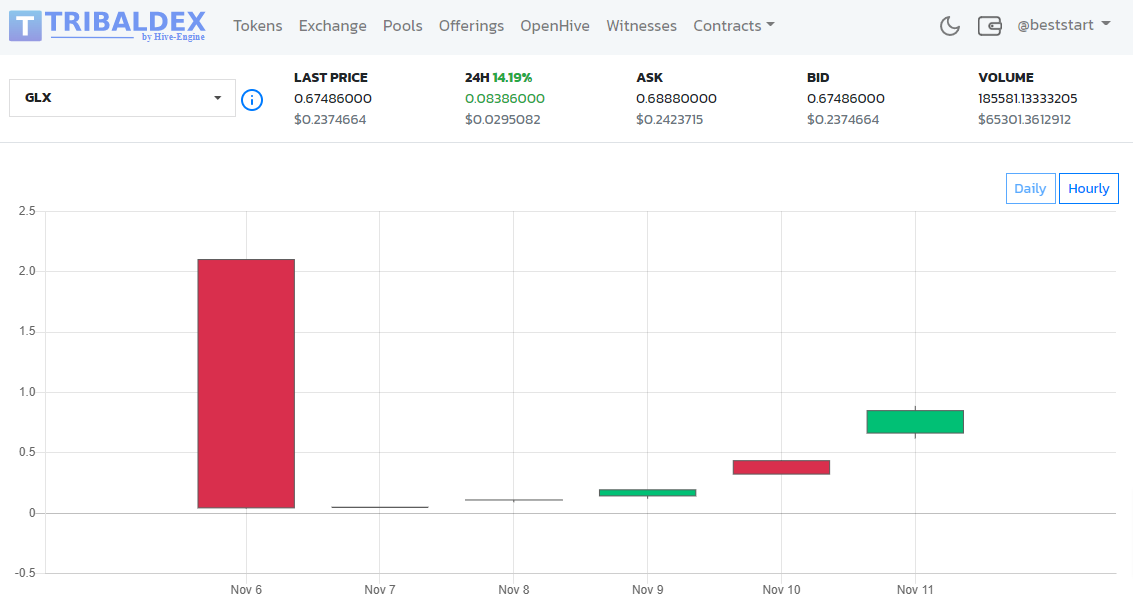This screenshot has height=596, width=1133.
Task: Open the Offerings link
Action: point(471,25)
